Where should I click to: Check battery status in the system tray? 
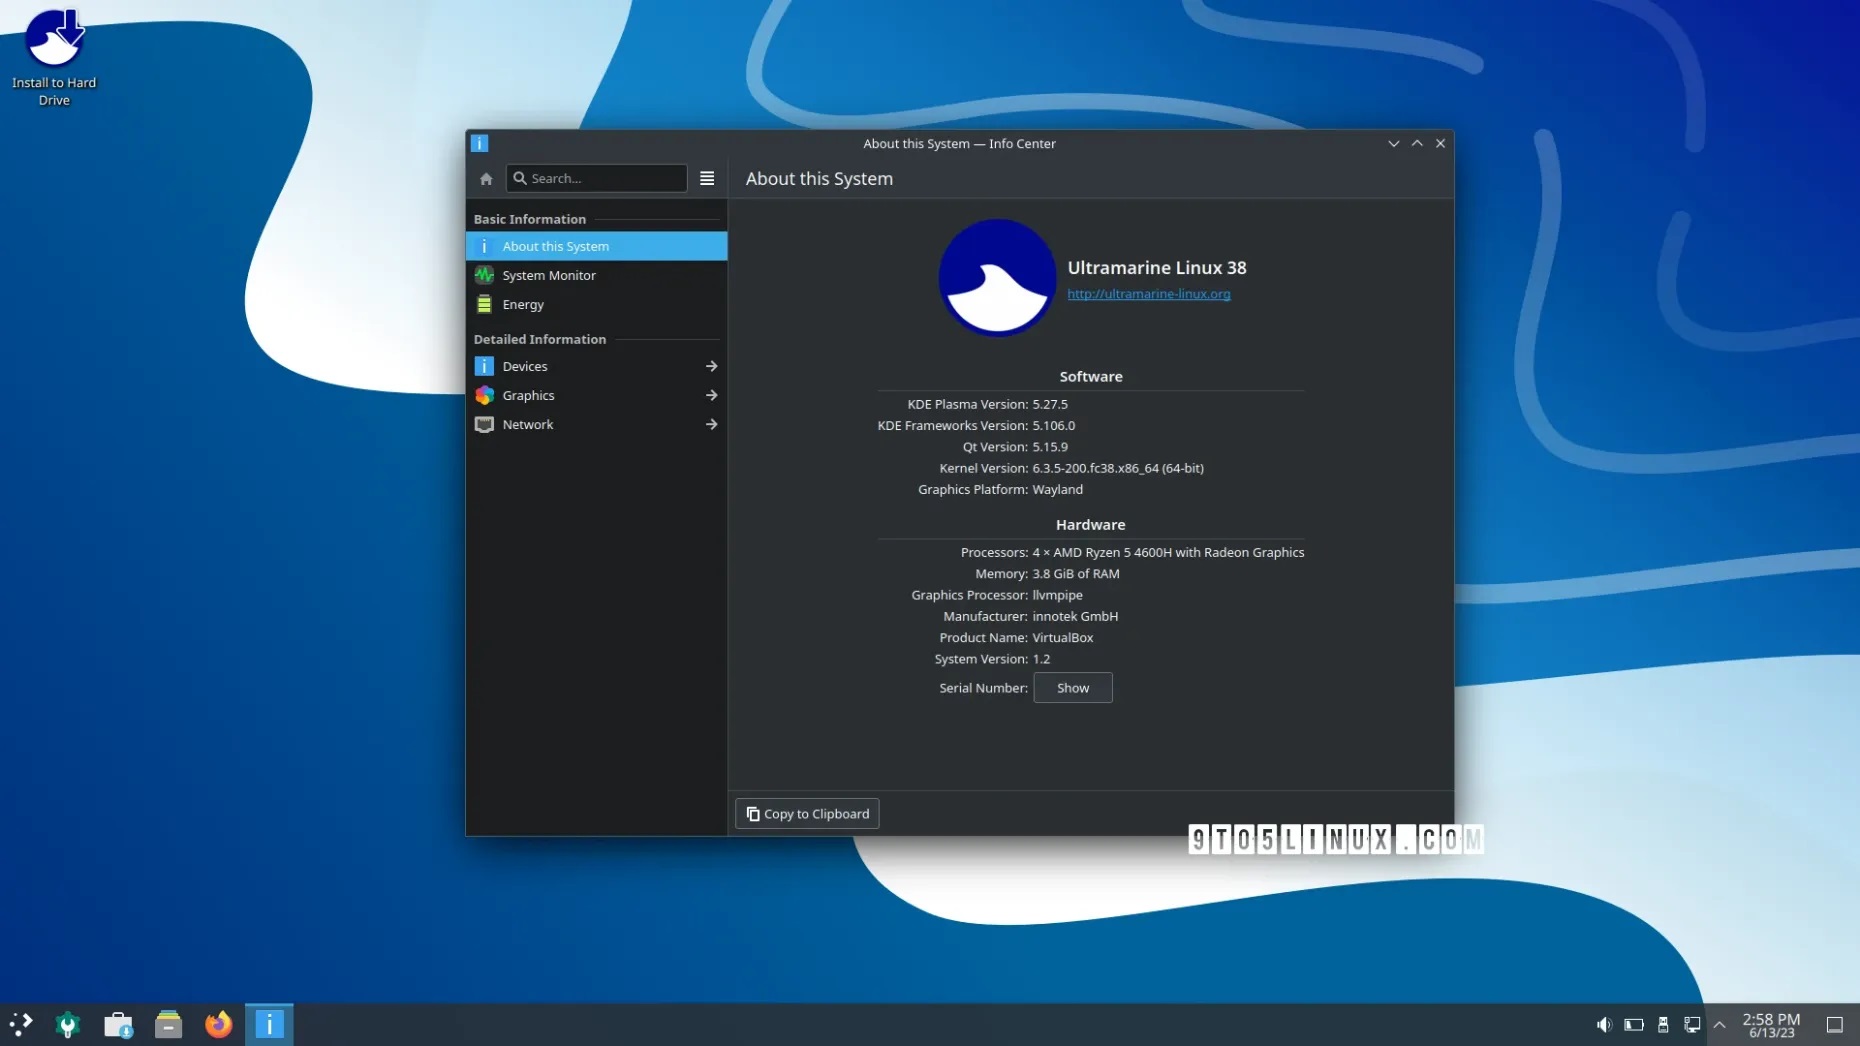click(1635, 1025)
